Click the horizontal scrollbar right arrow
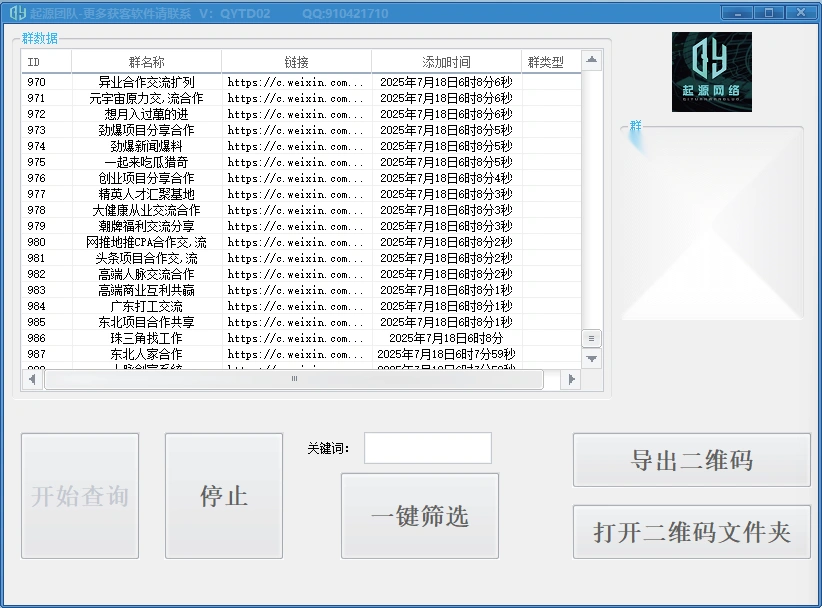Image resolution: width=822 pixels, height=608 pixels. [x=571, y=379]
